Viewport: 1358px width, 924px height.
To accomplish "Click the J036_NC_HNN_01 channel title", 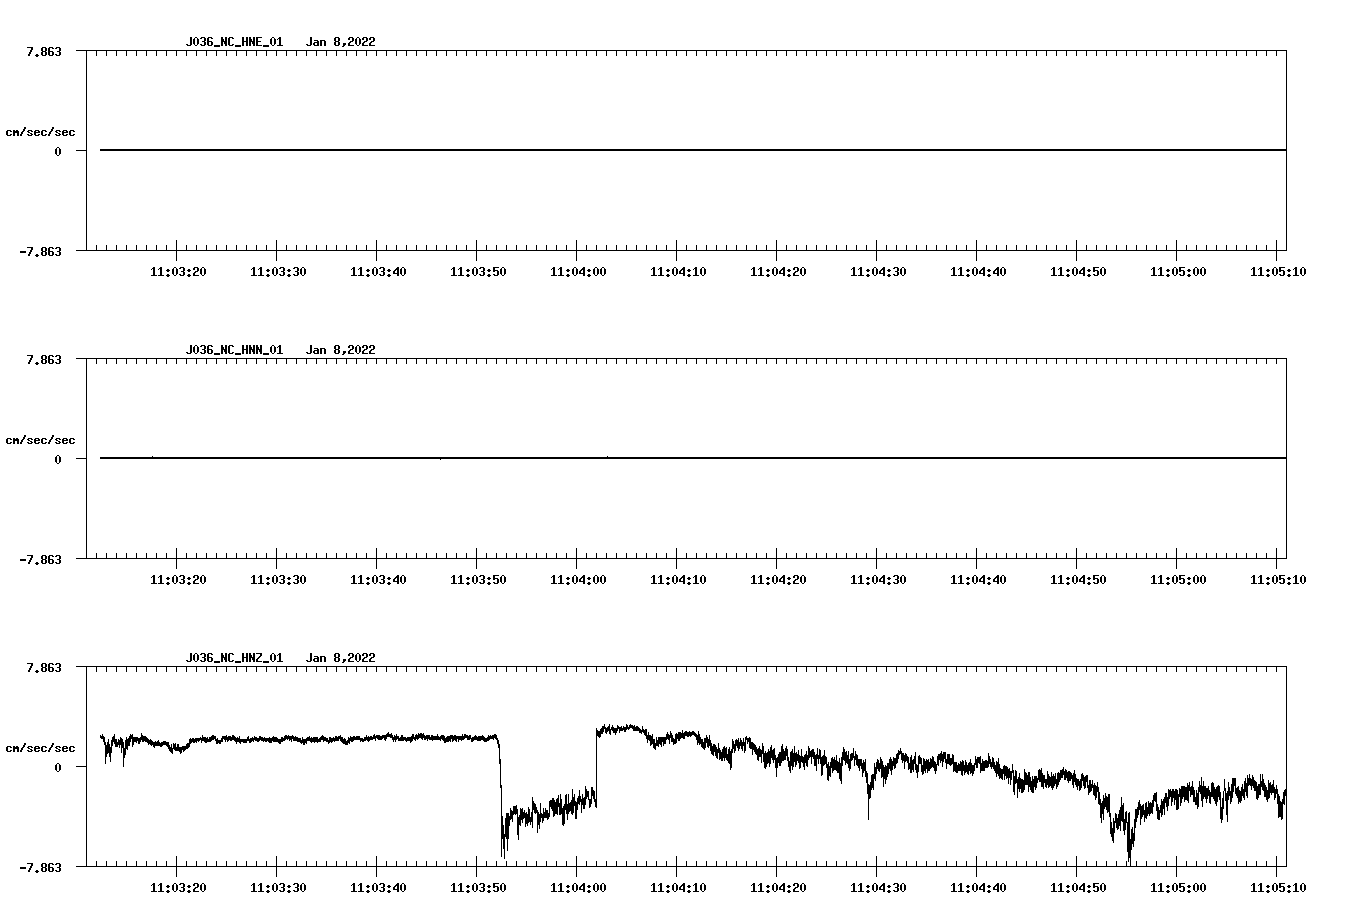I will (x=234, y=350).
